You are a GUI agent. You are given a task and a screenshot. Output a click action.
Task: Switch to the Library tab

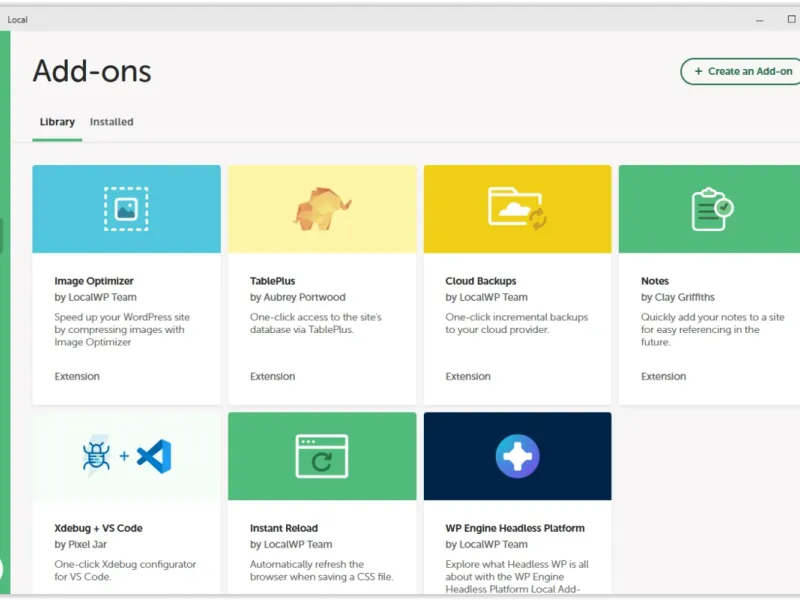(57, 122)
